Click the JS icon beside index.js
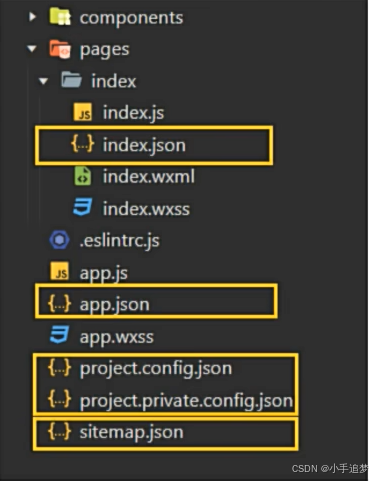This screenshot has height=481, width=373. [83, 112]
